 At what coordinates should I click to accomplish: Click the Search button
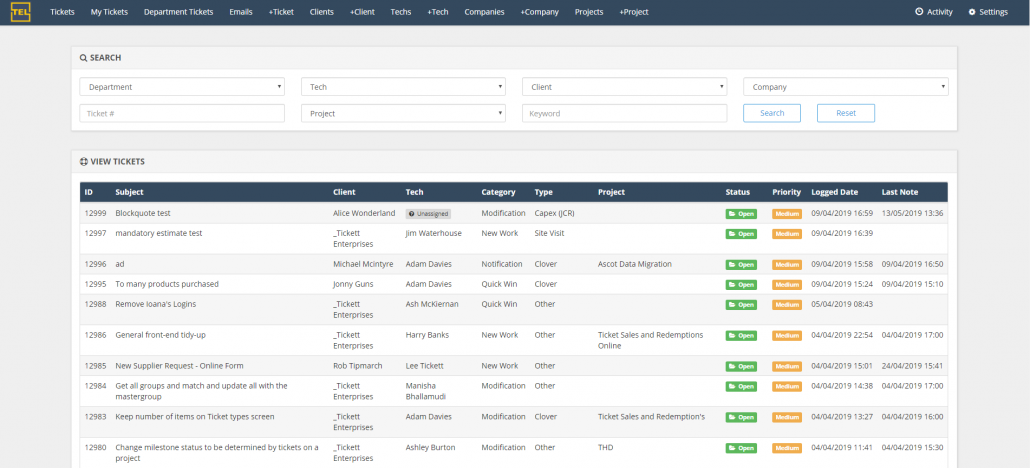[772, 113]
